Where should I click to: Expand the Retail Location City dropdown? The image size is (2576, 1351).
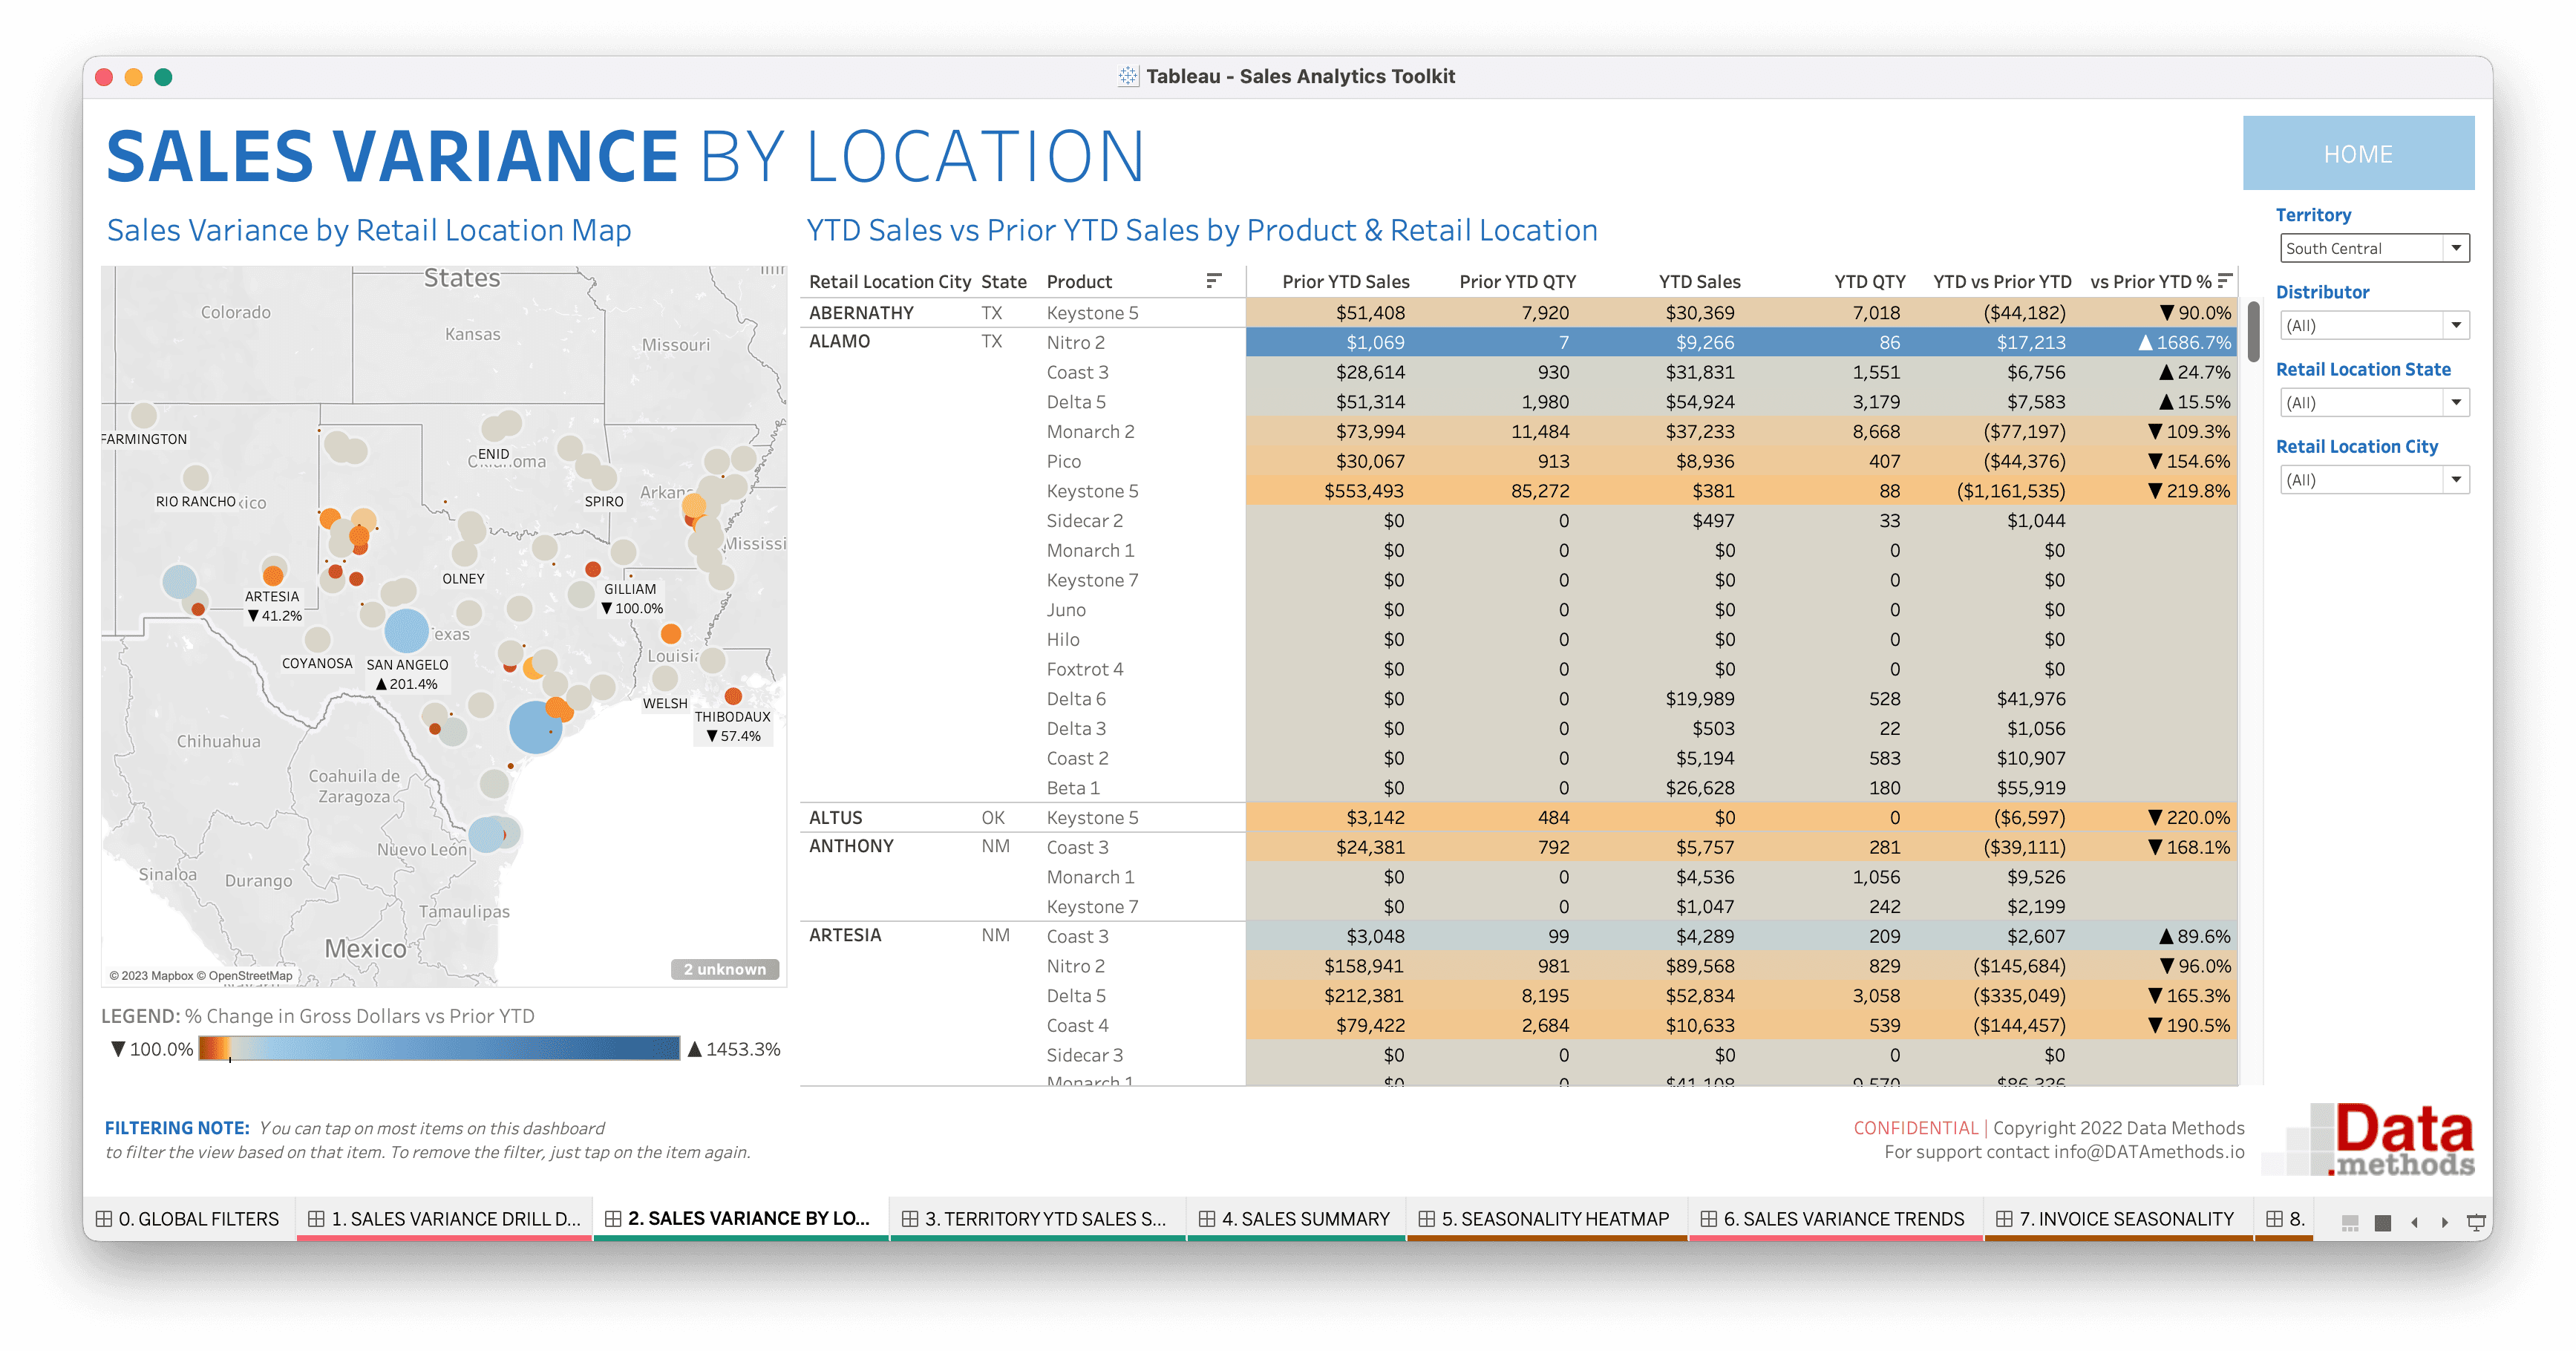click(2456, 480)
